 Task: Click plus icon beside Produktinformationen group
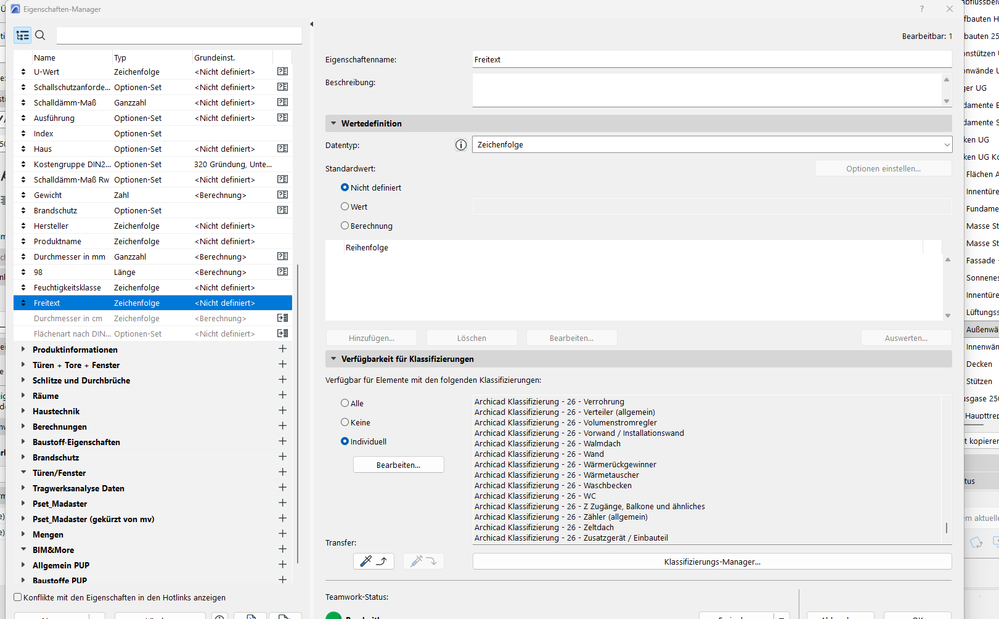[282, 350]
